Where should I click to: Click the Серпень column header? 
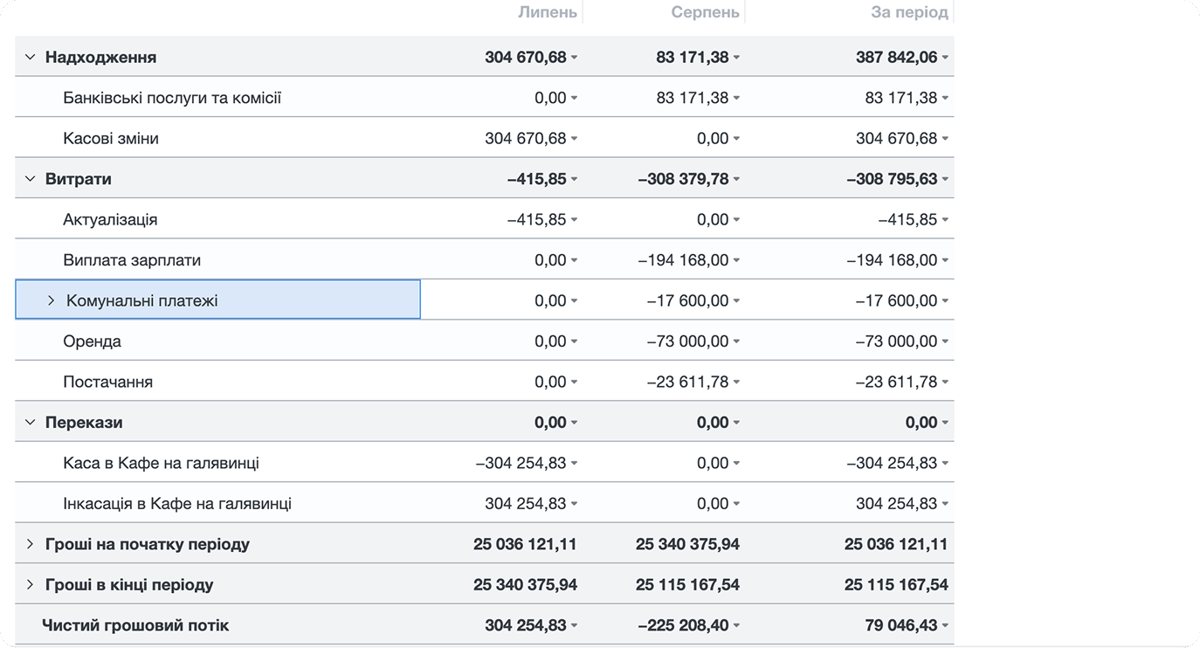click(x=705, y=12)
